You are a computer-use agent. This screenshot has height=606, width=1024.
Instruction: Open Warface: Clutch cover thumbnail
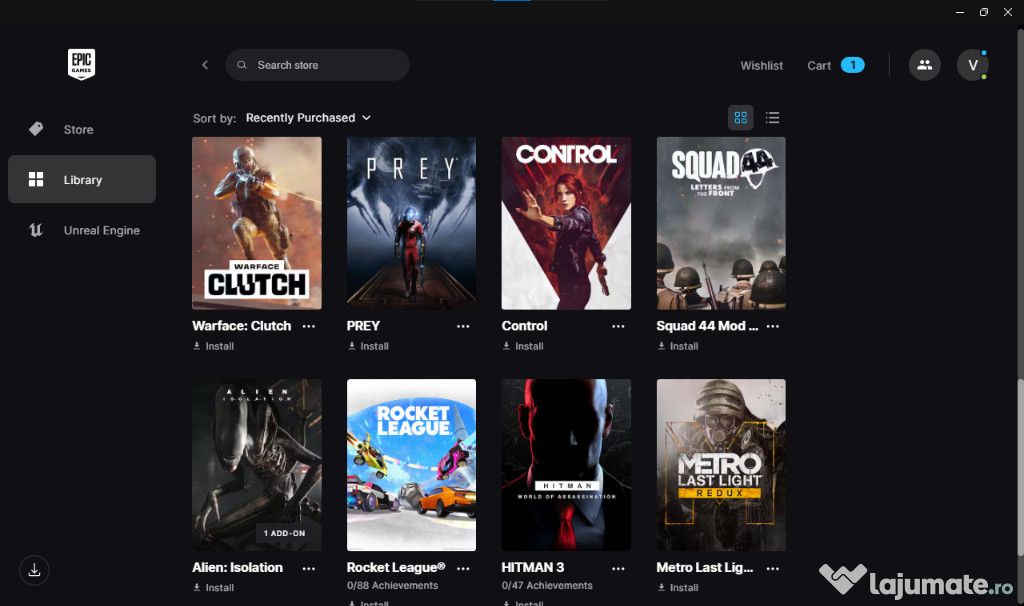pos(257,223)
